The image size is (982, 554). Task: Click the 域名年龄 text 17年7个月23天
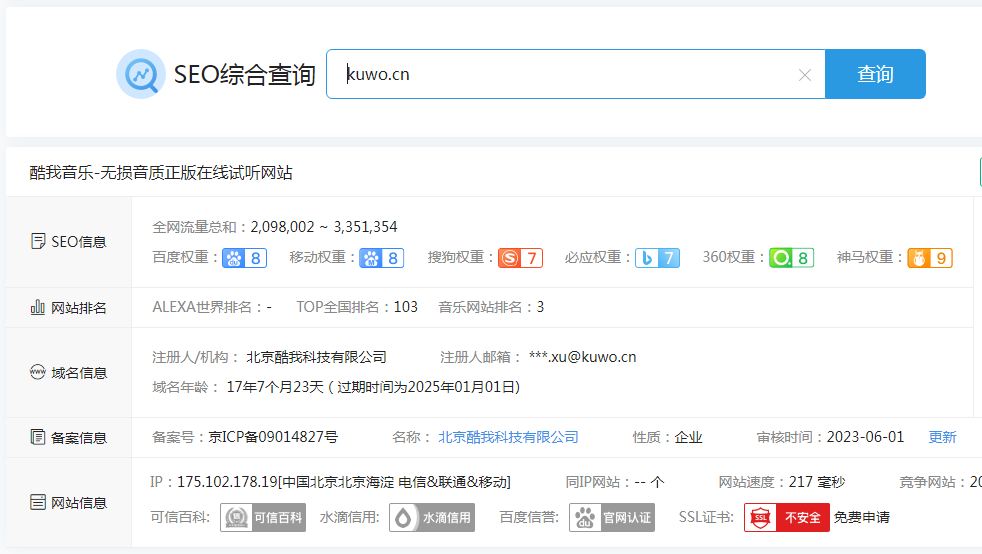pyautogui.click(x=275, y=387)
